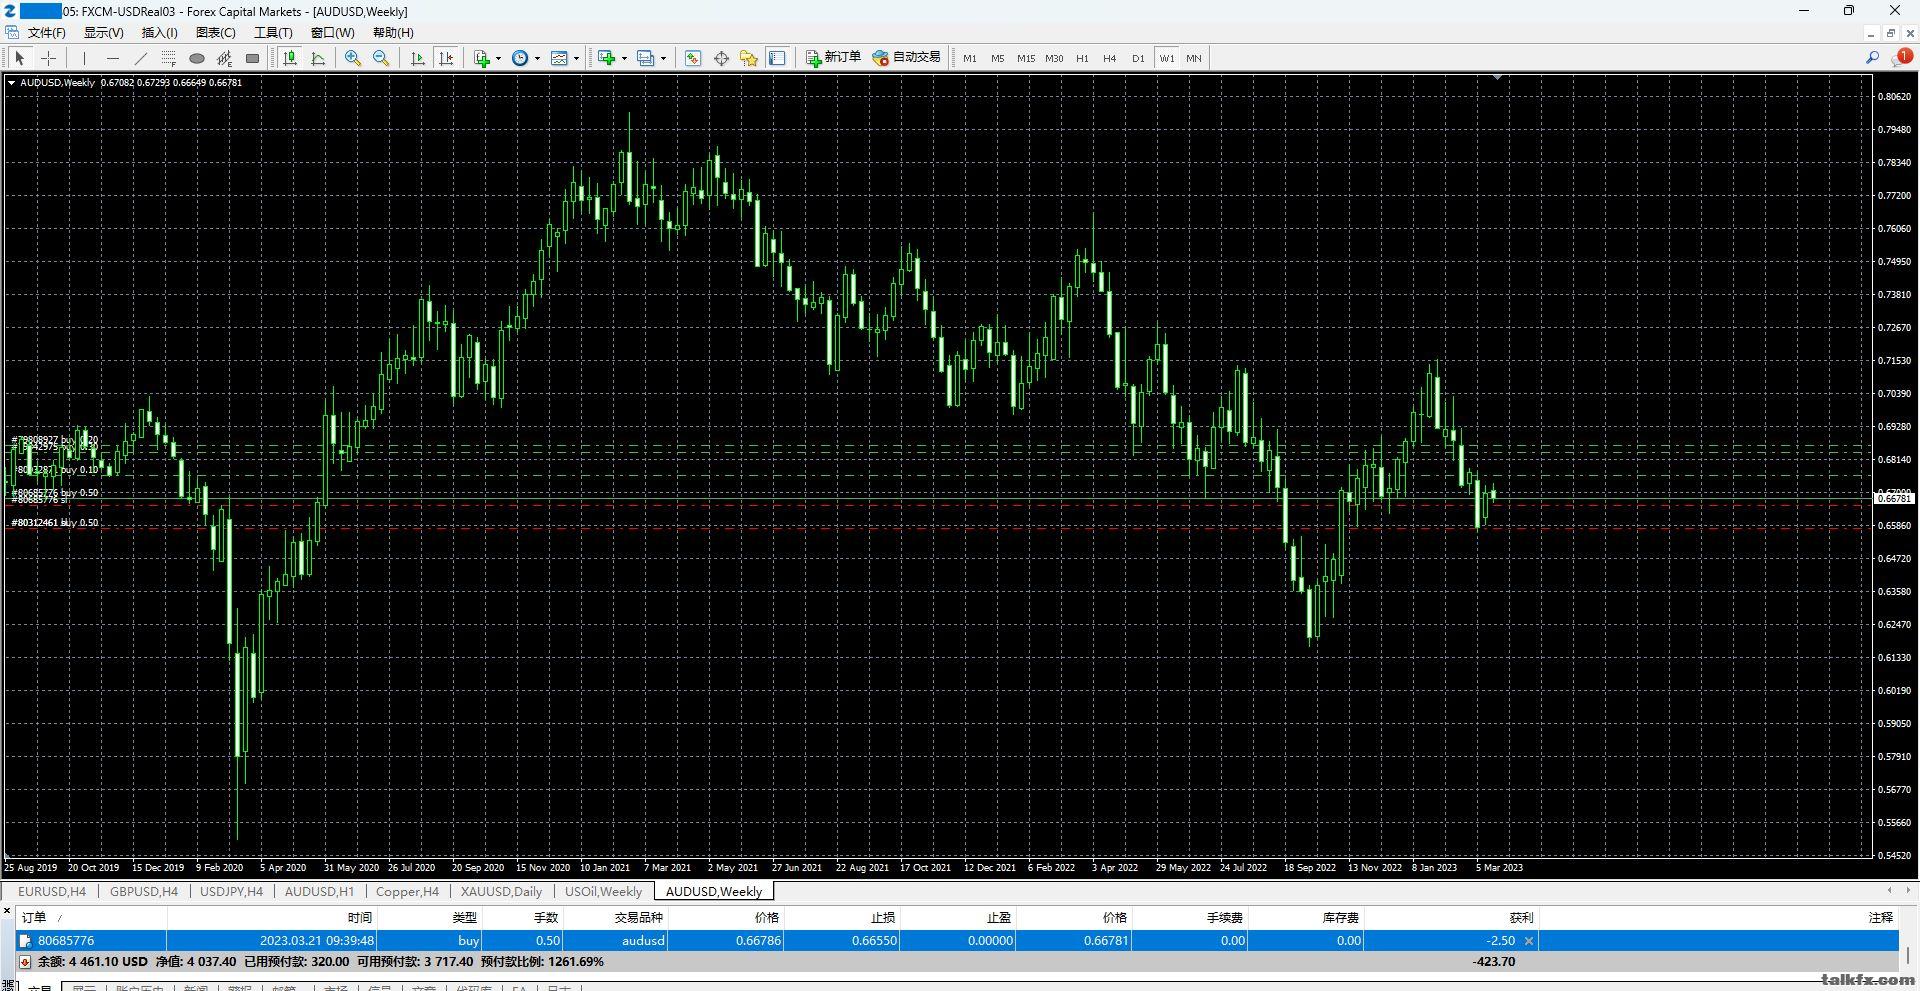
Task: Select the Fibonacci expansion tool
Action: pos(225,58)
